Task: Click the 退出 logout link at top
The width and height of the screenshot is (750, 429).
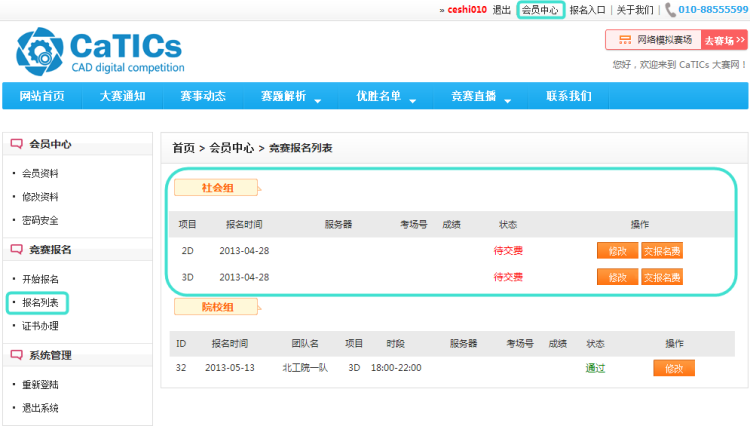Action: (x=502, y=10)
